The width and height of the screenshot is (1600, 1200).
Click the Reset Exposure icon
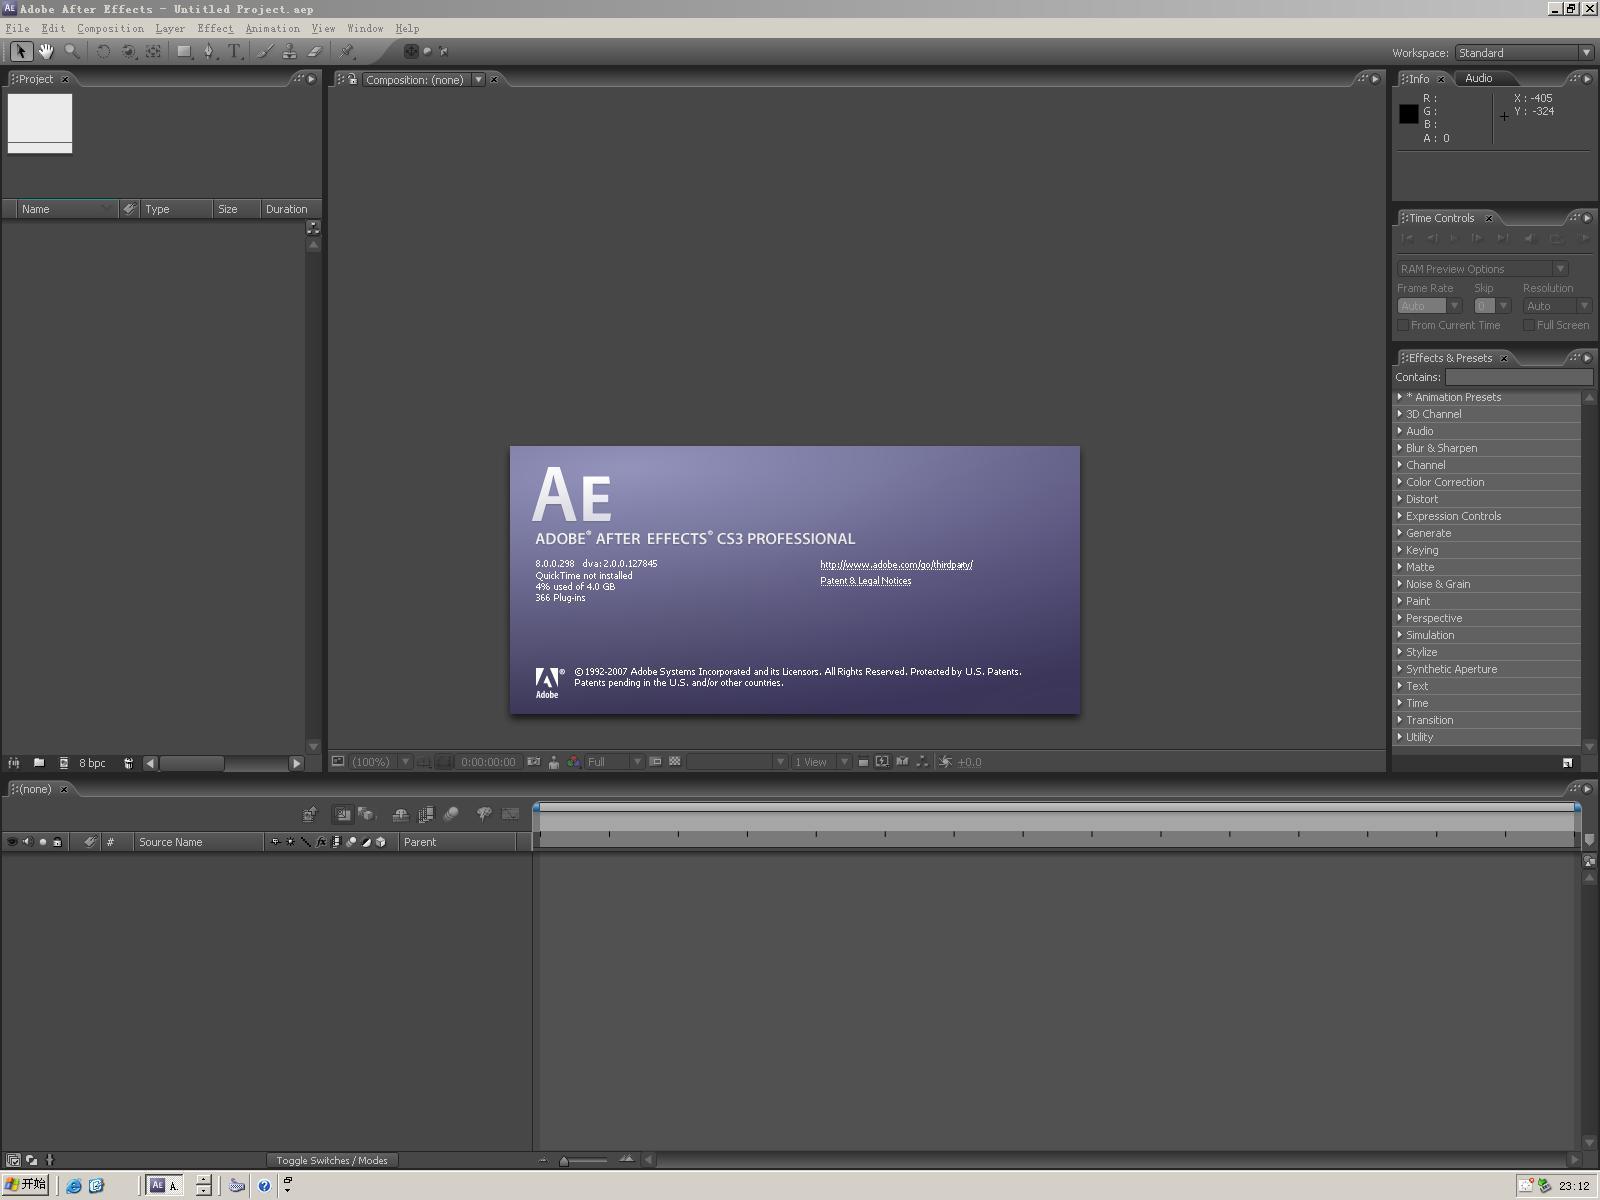click(x=945, y=762)
